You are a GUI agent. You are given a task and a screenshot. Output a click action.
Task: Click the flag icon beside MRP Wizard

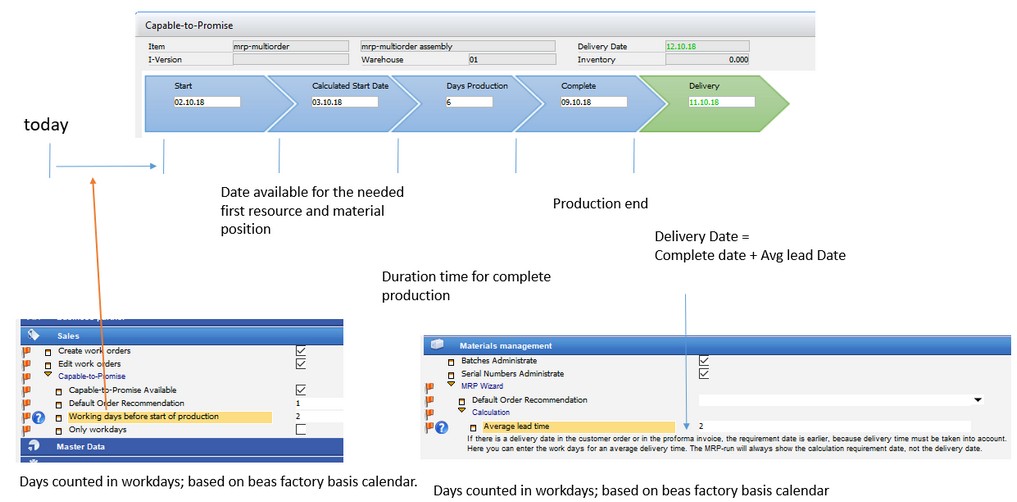(430, 386)
